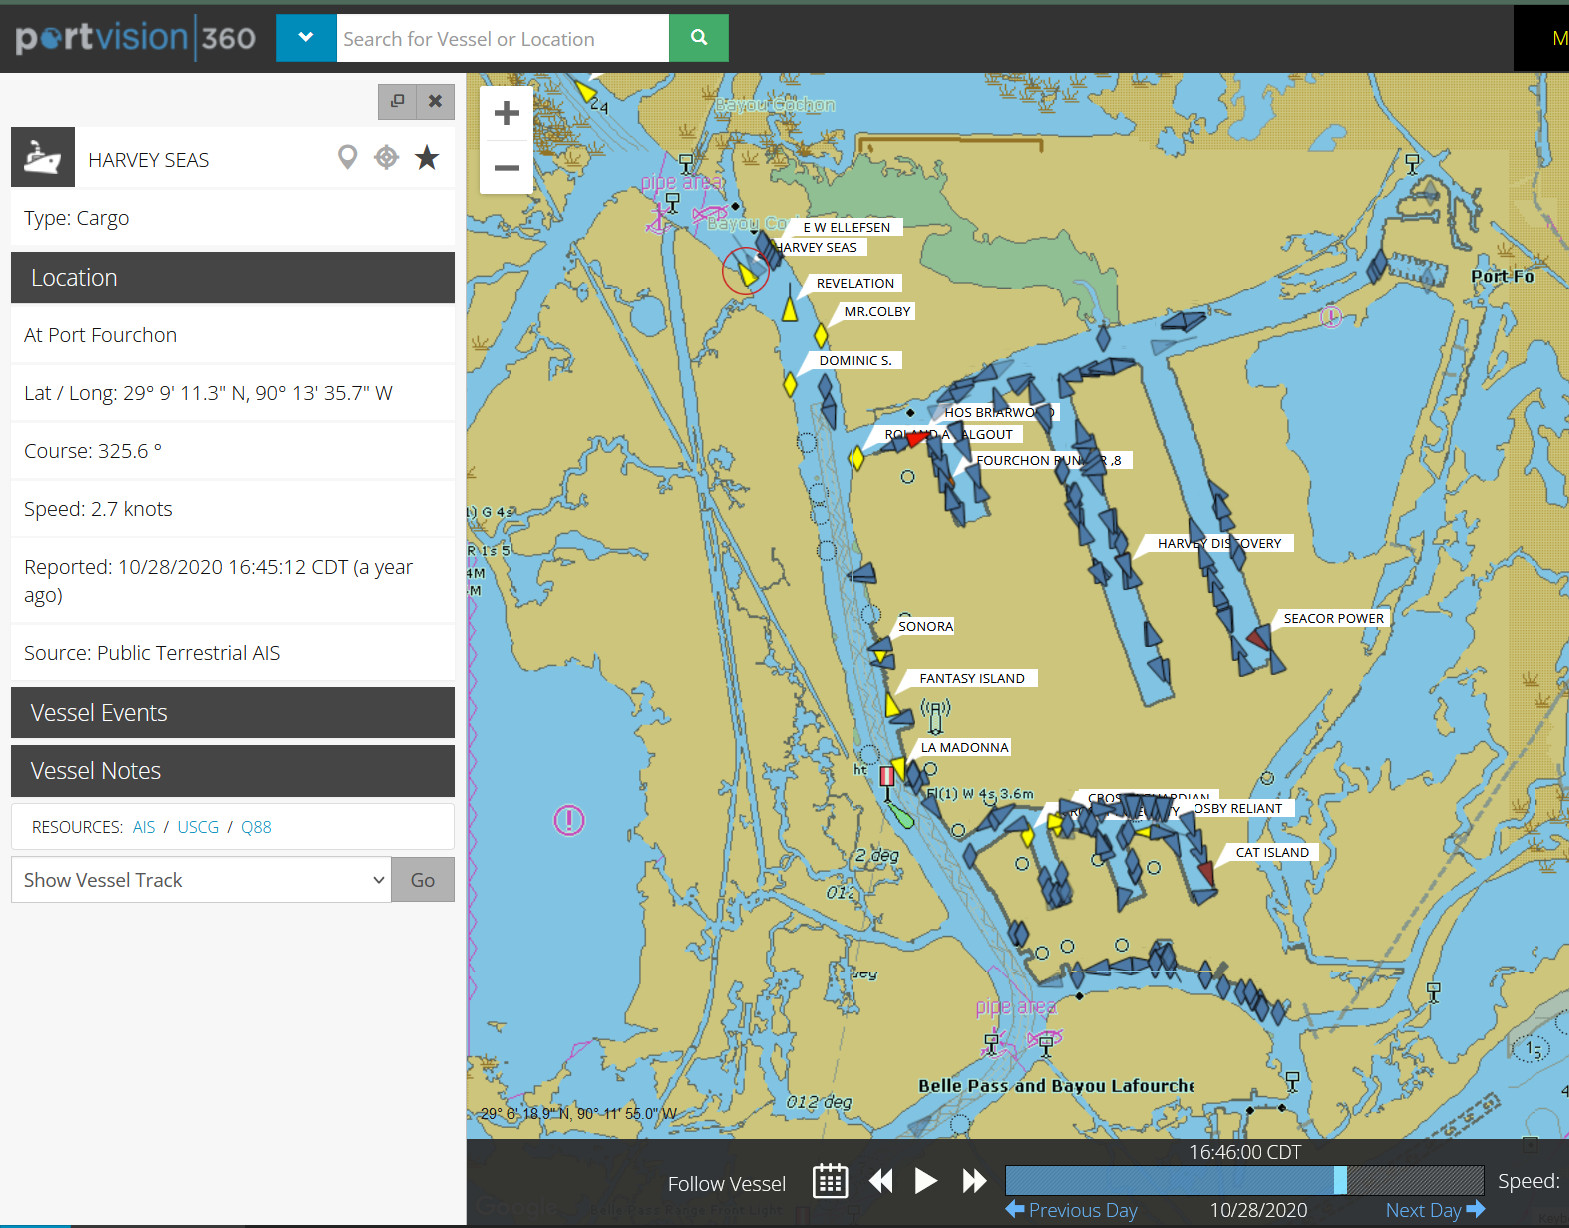The width and height of the screenshot is (1569, 1228).
Task: Go to Previous Day
Action: coord(1072,1210)
